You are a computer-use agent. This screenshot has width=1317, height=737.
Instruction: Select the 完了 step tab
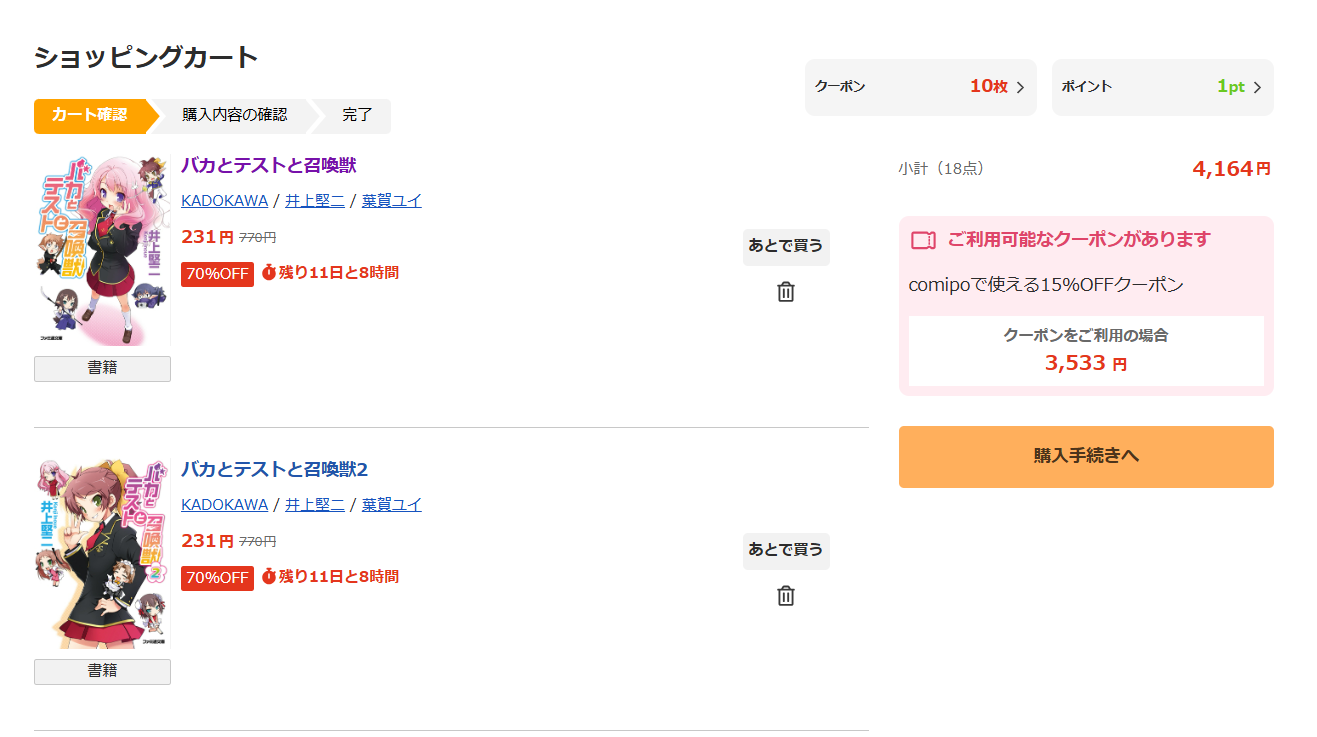pos(357,115)
